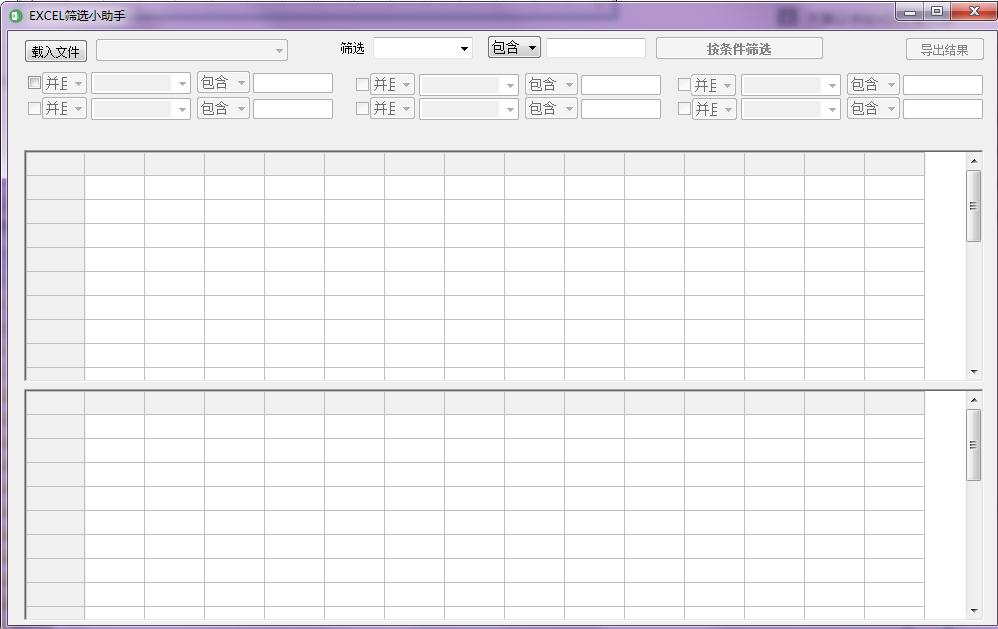The height and width of the screenshot is (629, 998).
Task: Click the EXCEL筛选小助手 app icon in title bar
Action: pos(15,15)
